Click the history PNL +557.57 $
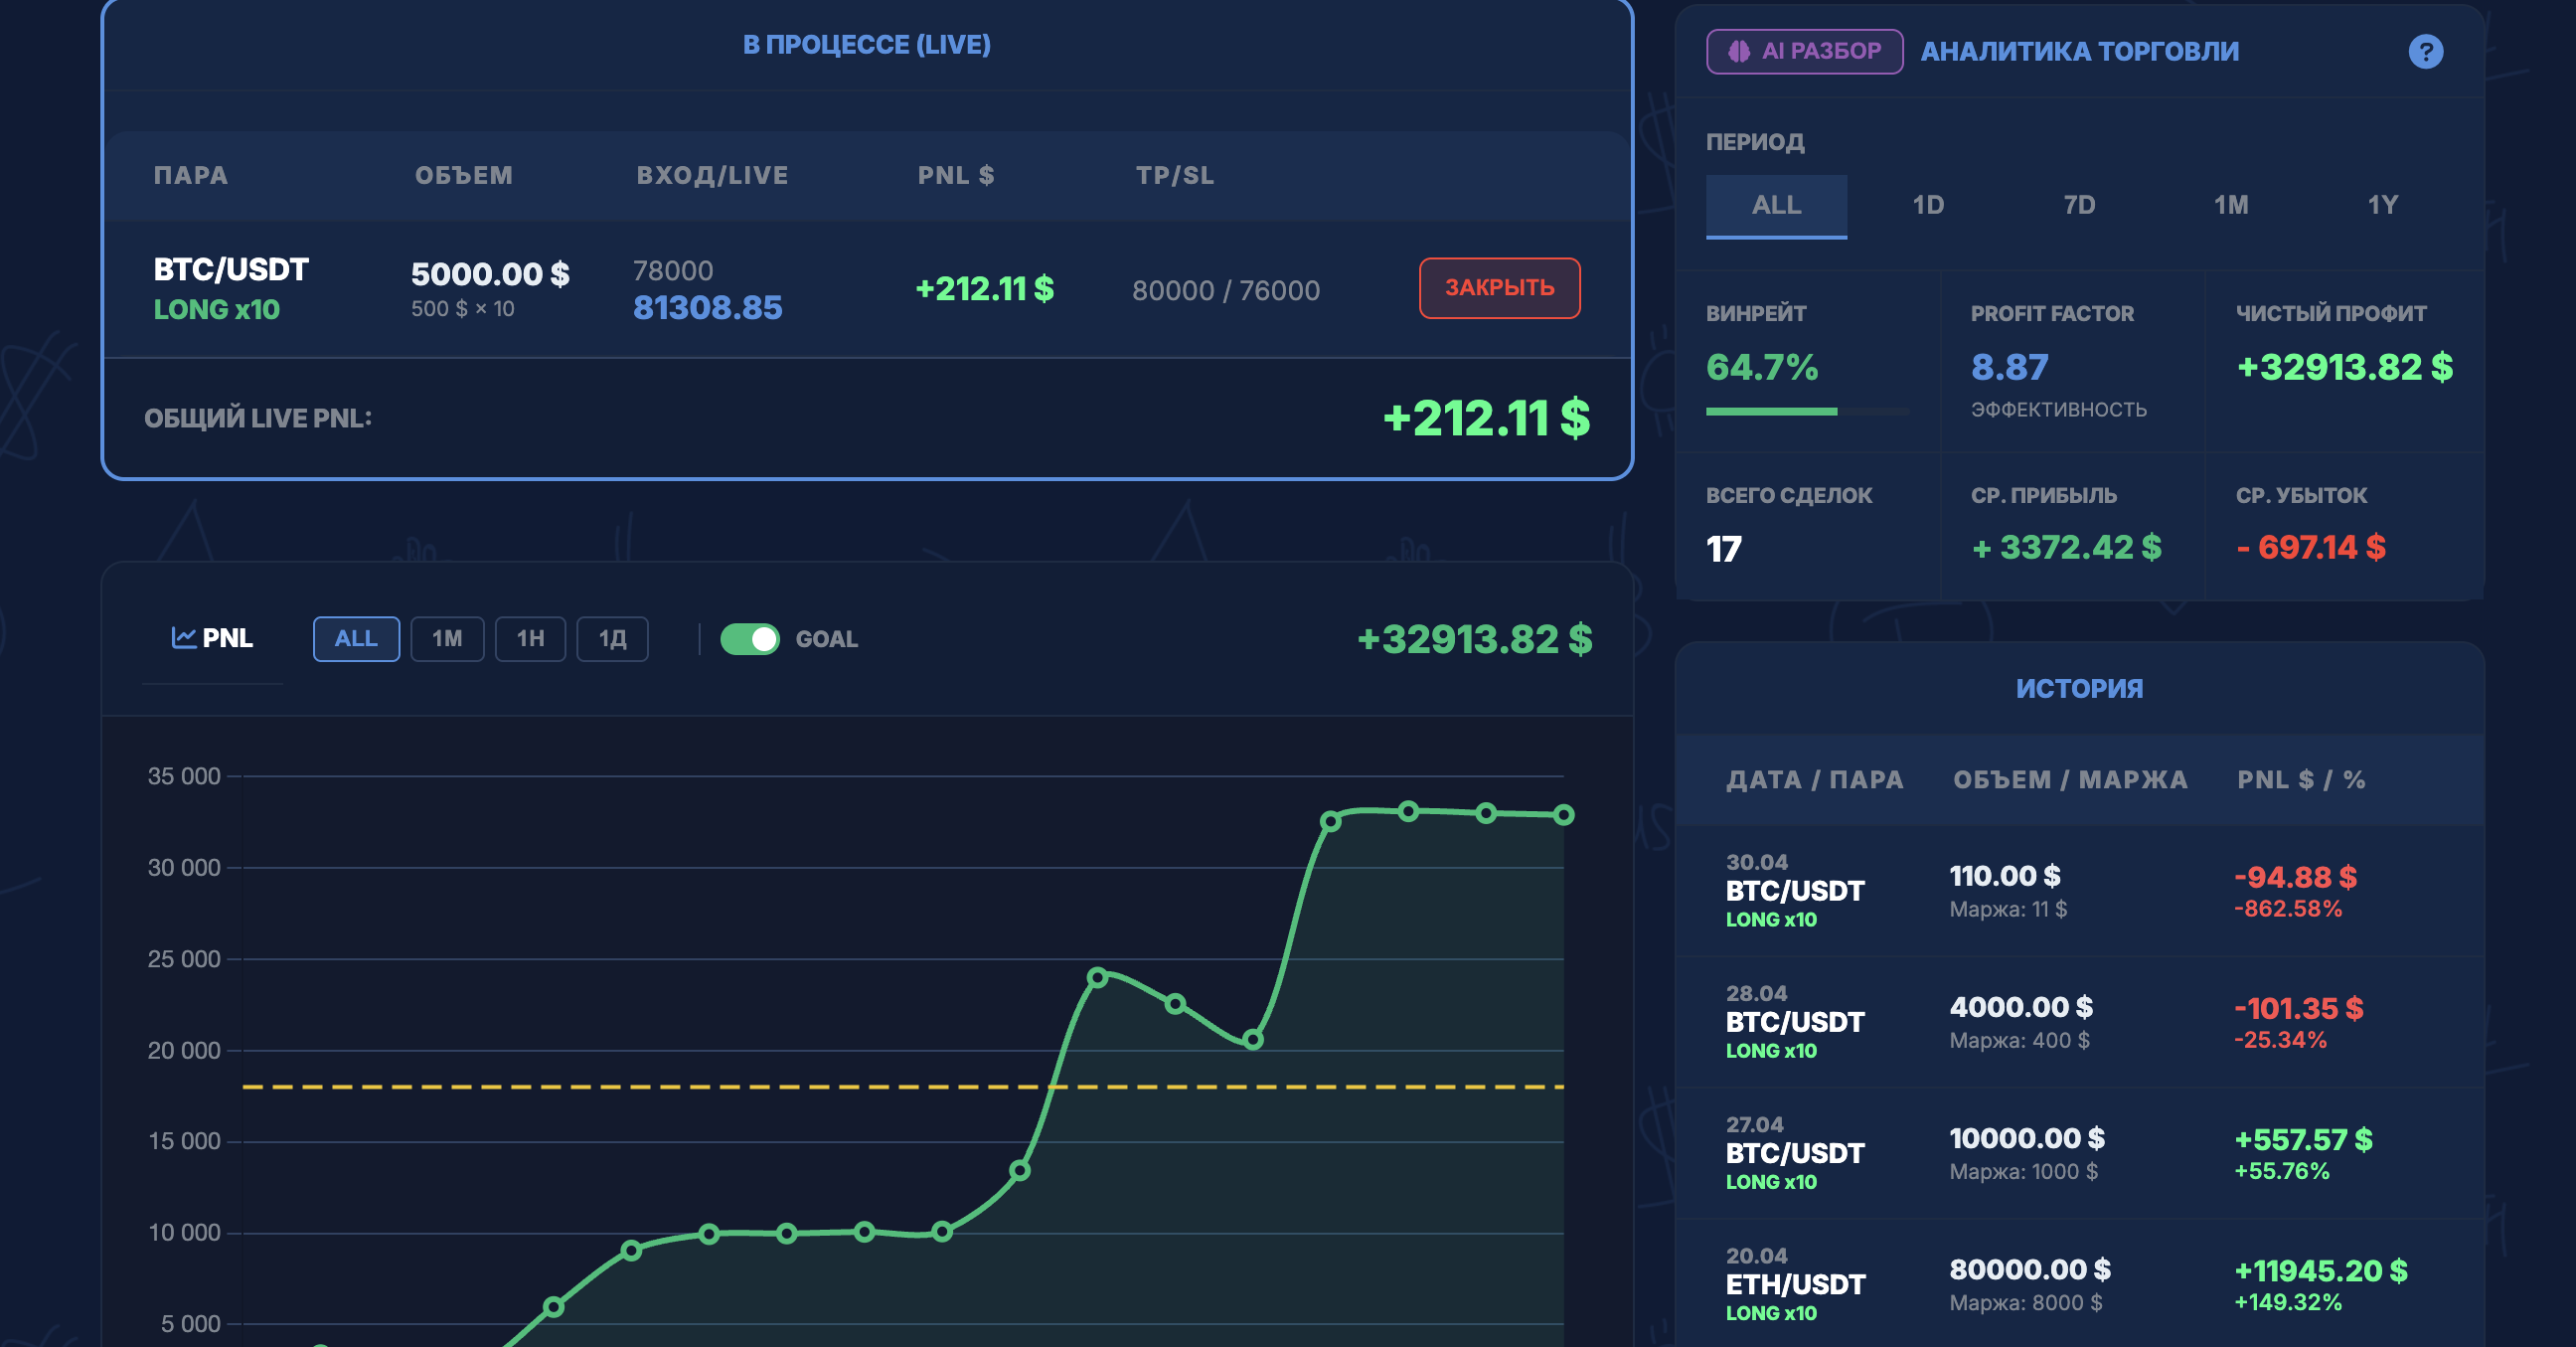2576x1347 pixels. point(2303,1139)
